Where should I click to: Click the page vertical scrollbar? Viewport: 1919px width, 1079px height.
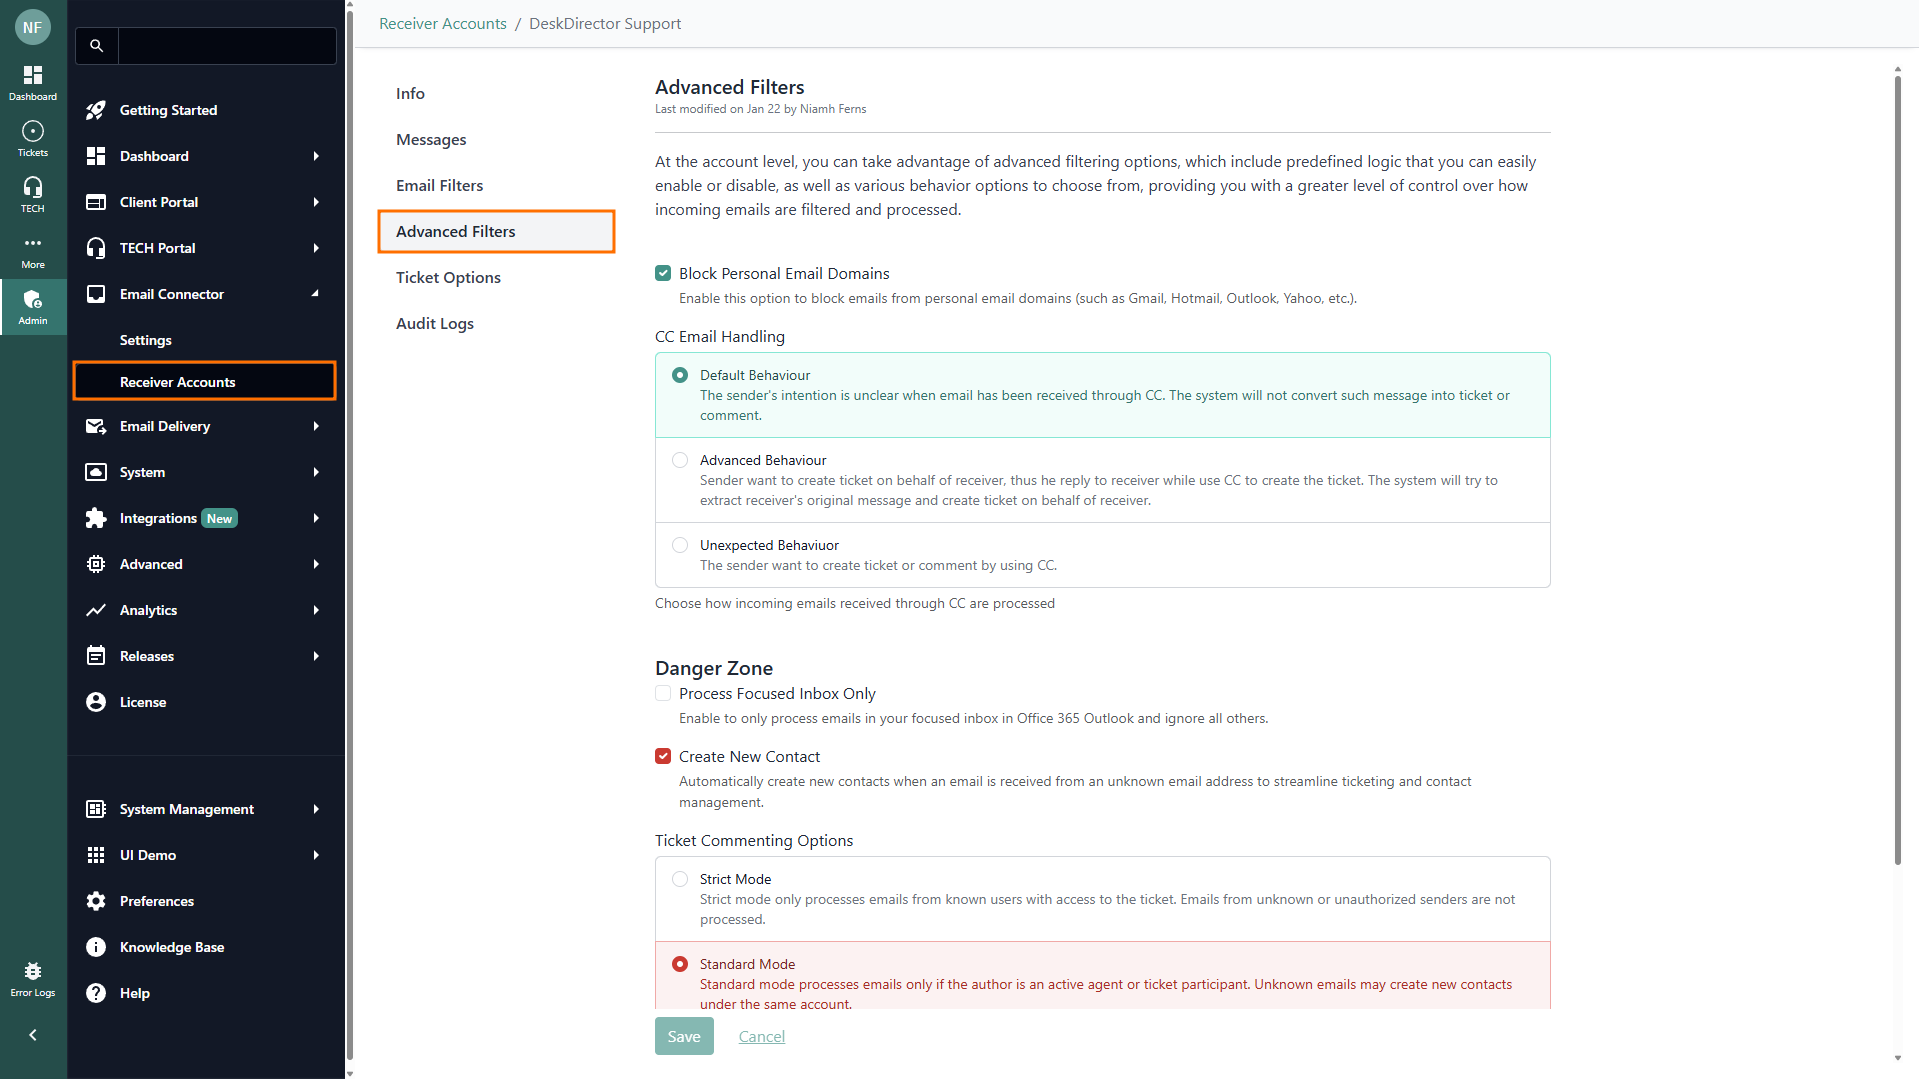click(x=1897, y=470)
